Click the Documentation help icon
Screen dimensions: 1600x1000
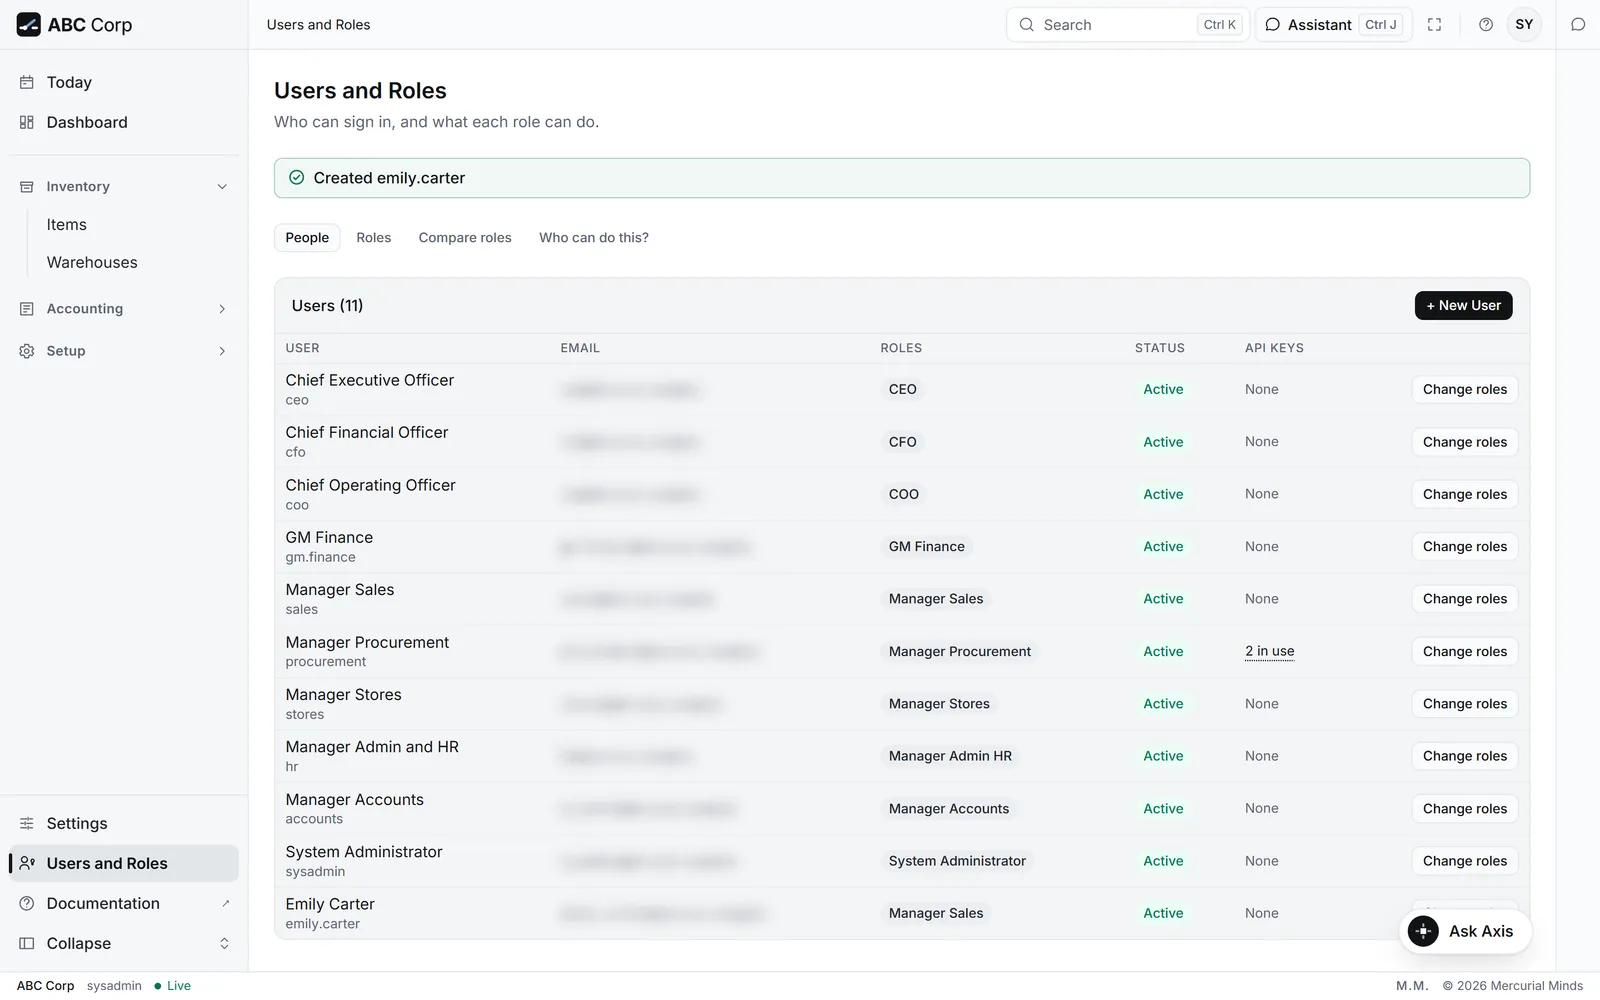tap(27, 904)
